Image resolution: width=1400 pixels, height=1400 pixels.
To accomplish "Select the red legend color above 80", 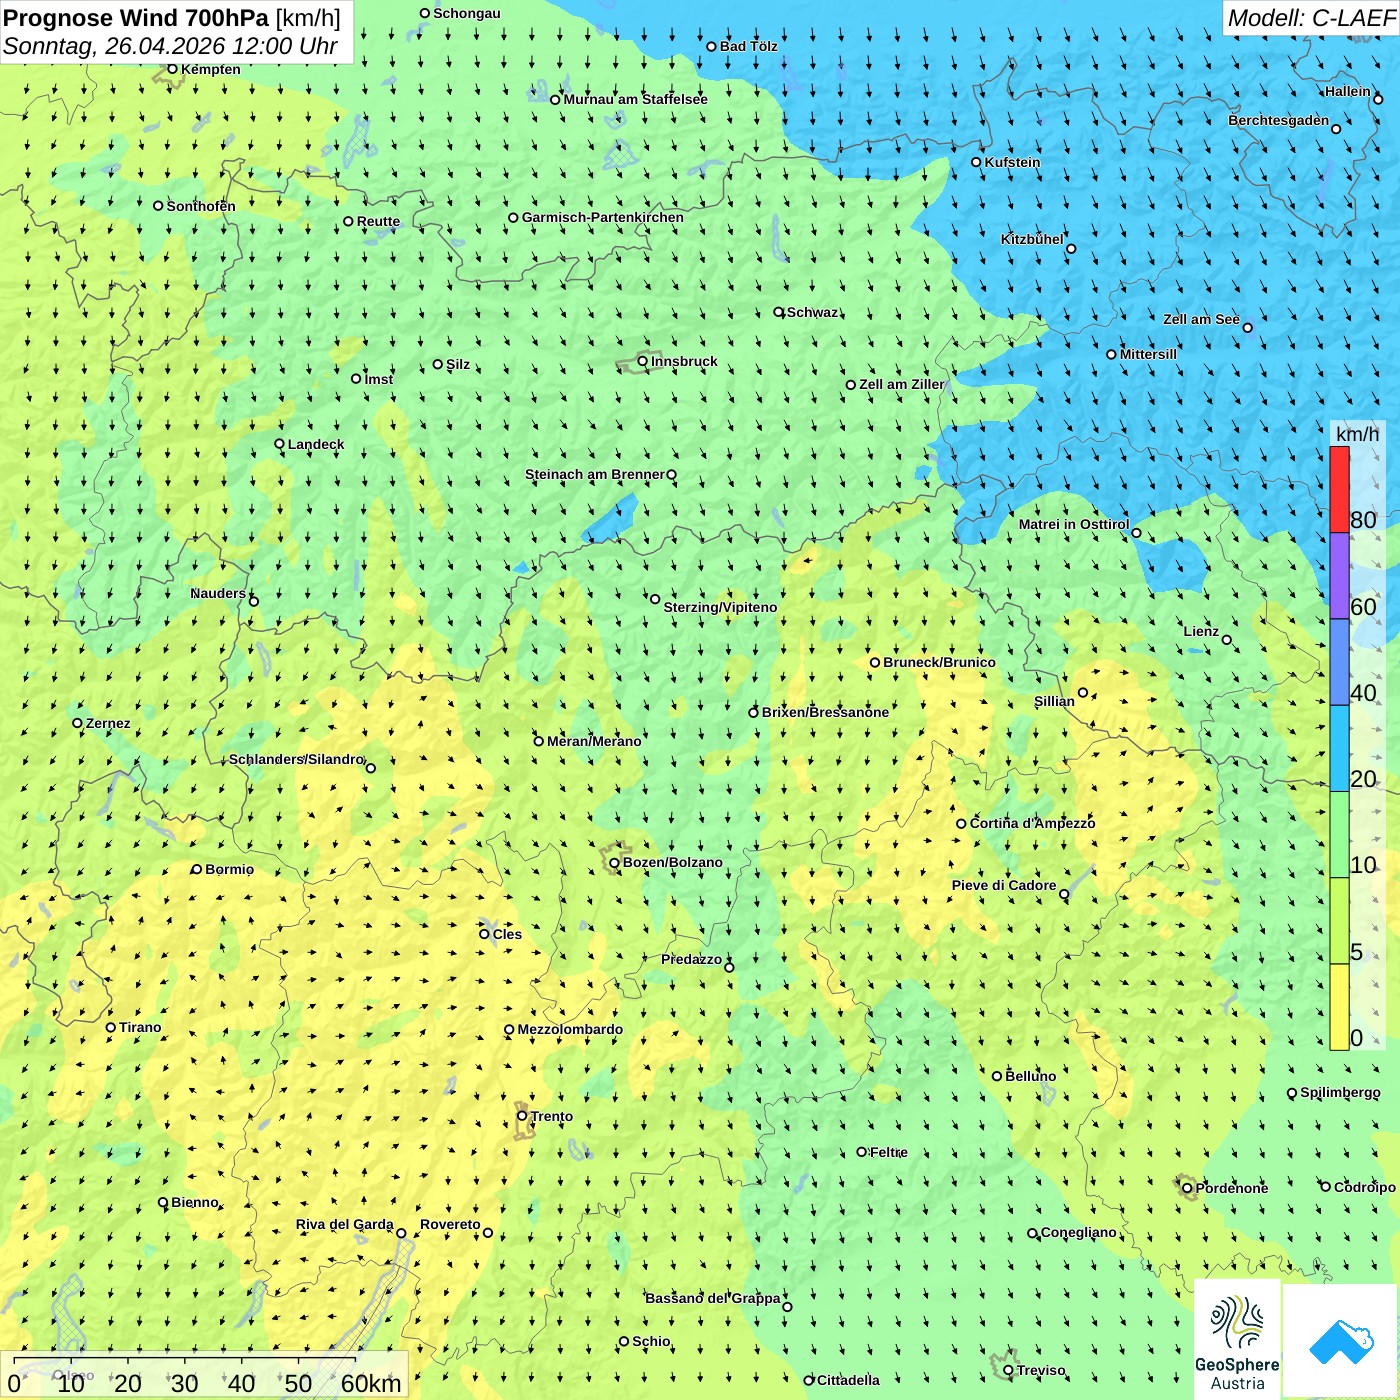I will coord(1339,489).
